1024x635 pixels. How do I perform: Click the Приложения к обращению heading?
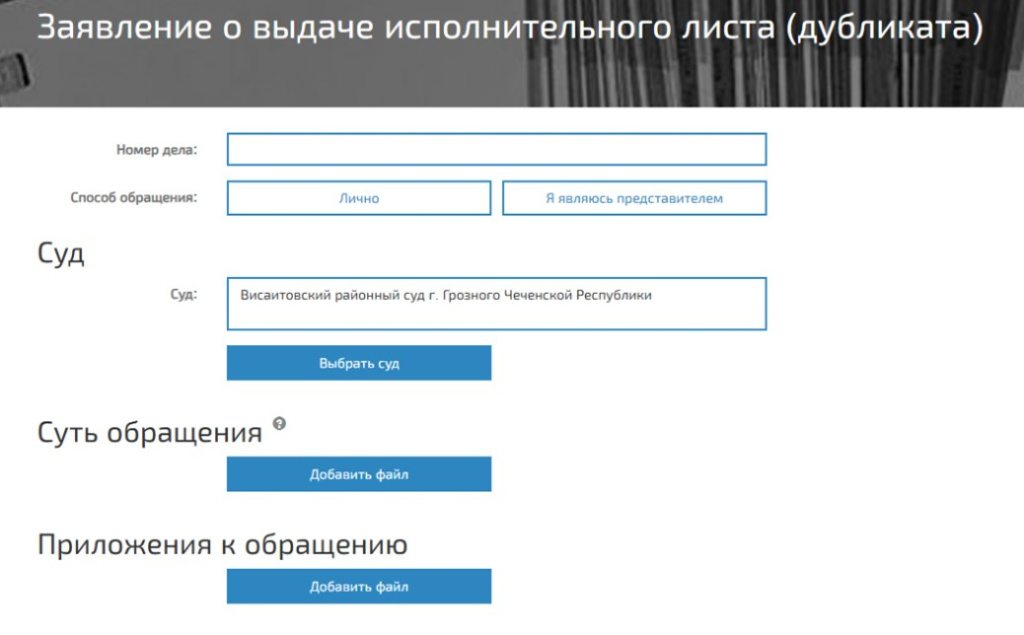tap(222, 544)
